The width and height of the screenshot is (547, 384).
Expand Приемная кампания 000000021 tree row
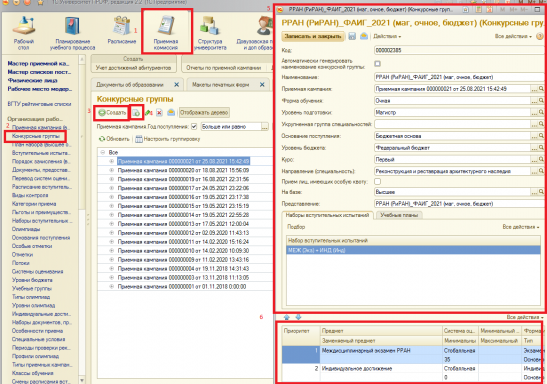click(x=112, y=161)
